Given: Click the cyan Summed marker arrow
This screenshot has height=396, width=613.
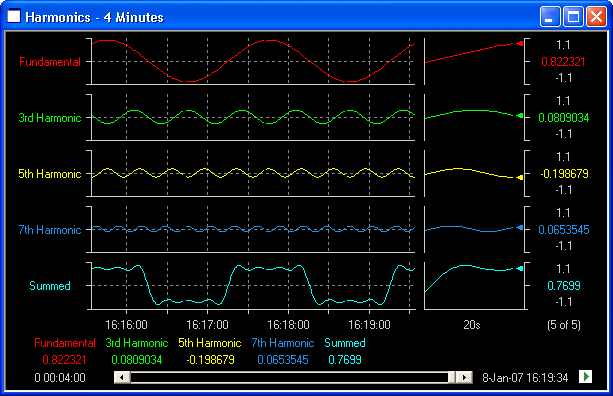Looking at the screenshot, I should 520,268.
